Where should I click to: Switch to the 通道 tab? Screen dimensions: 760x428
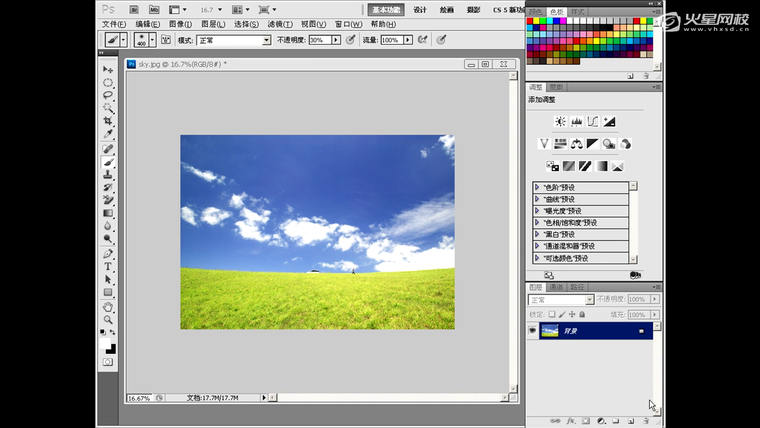[x=557, y=287]
